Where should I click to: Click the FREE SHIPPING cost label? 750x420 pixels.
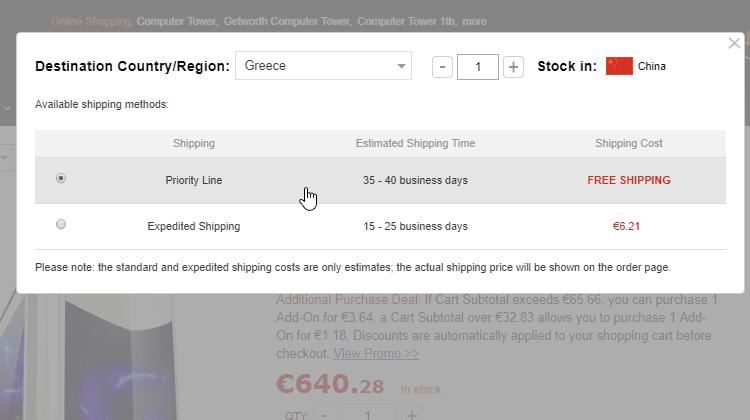(x=629, y=180)
